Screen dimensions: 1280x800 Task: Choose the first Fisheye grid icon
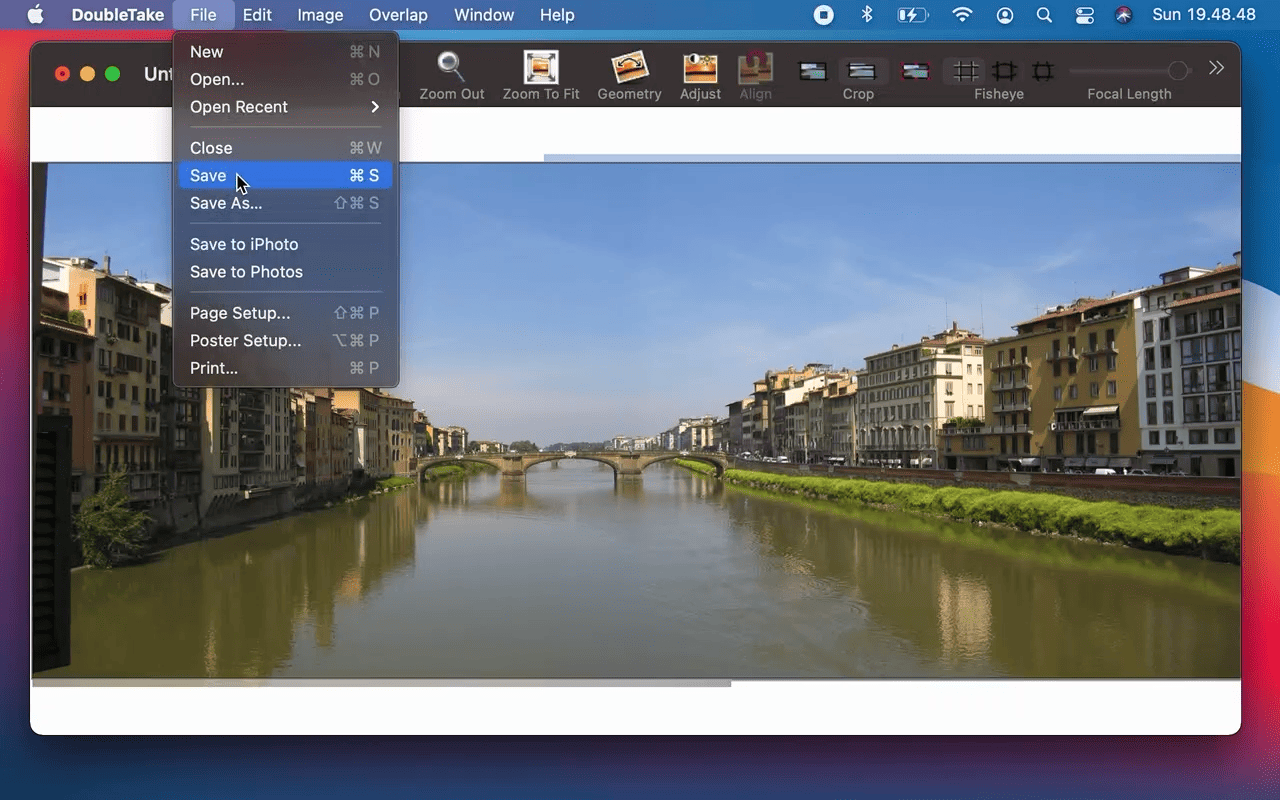[965, 71]
